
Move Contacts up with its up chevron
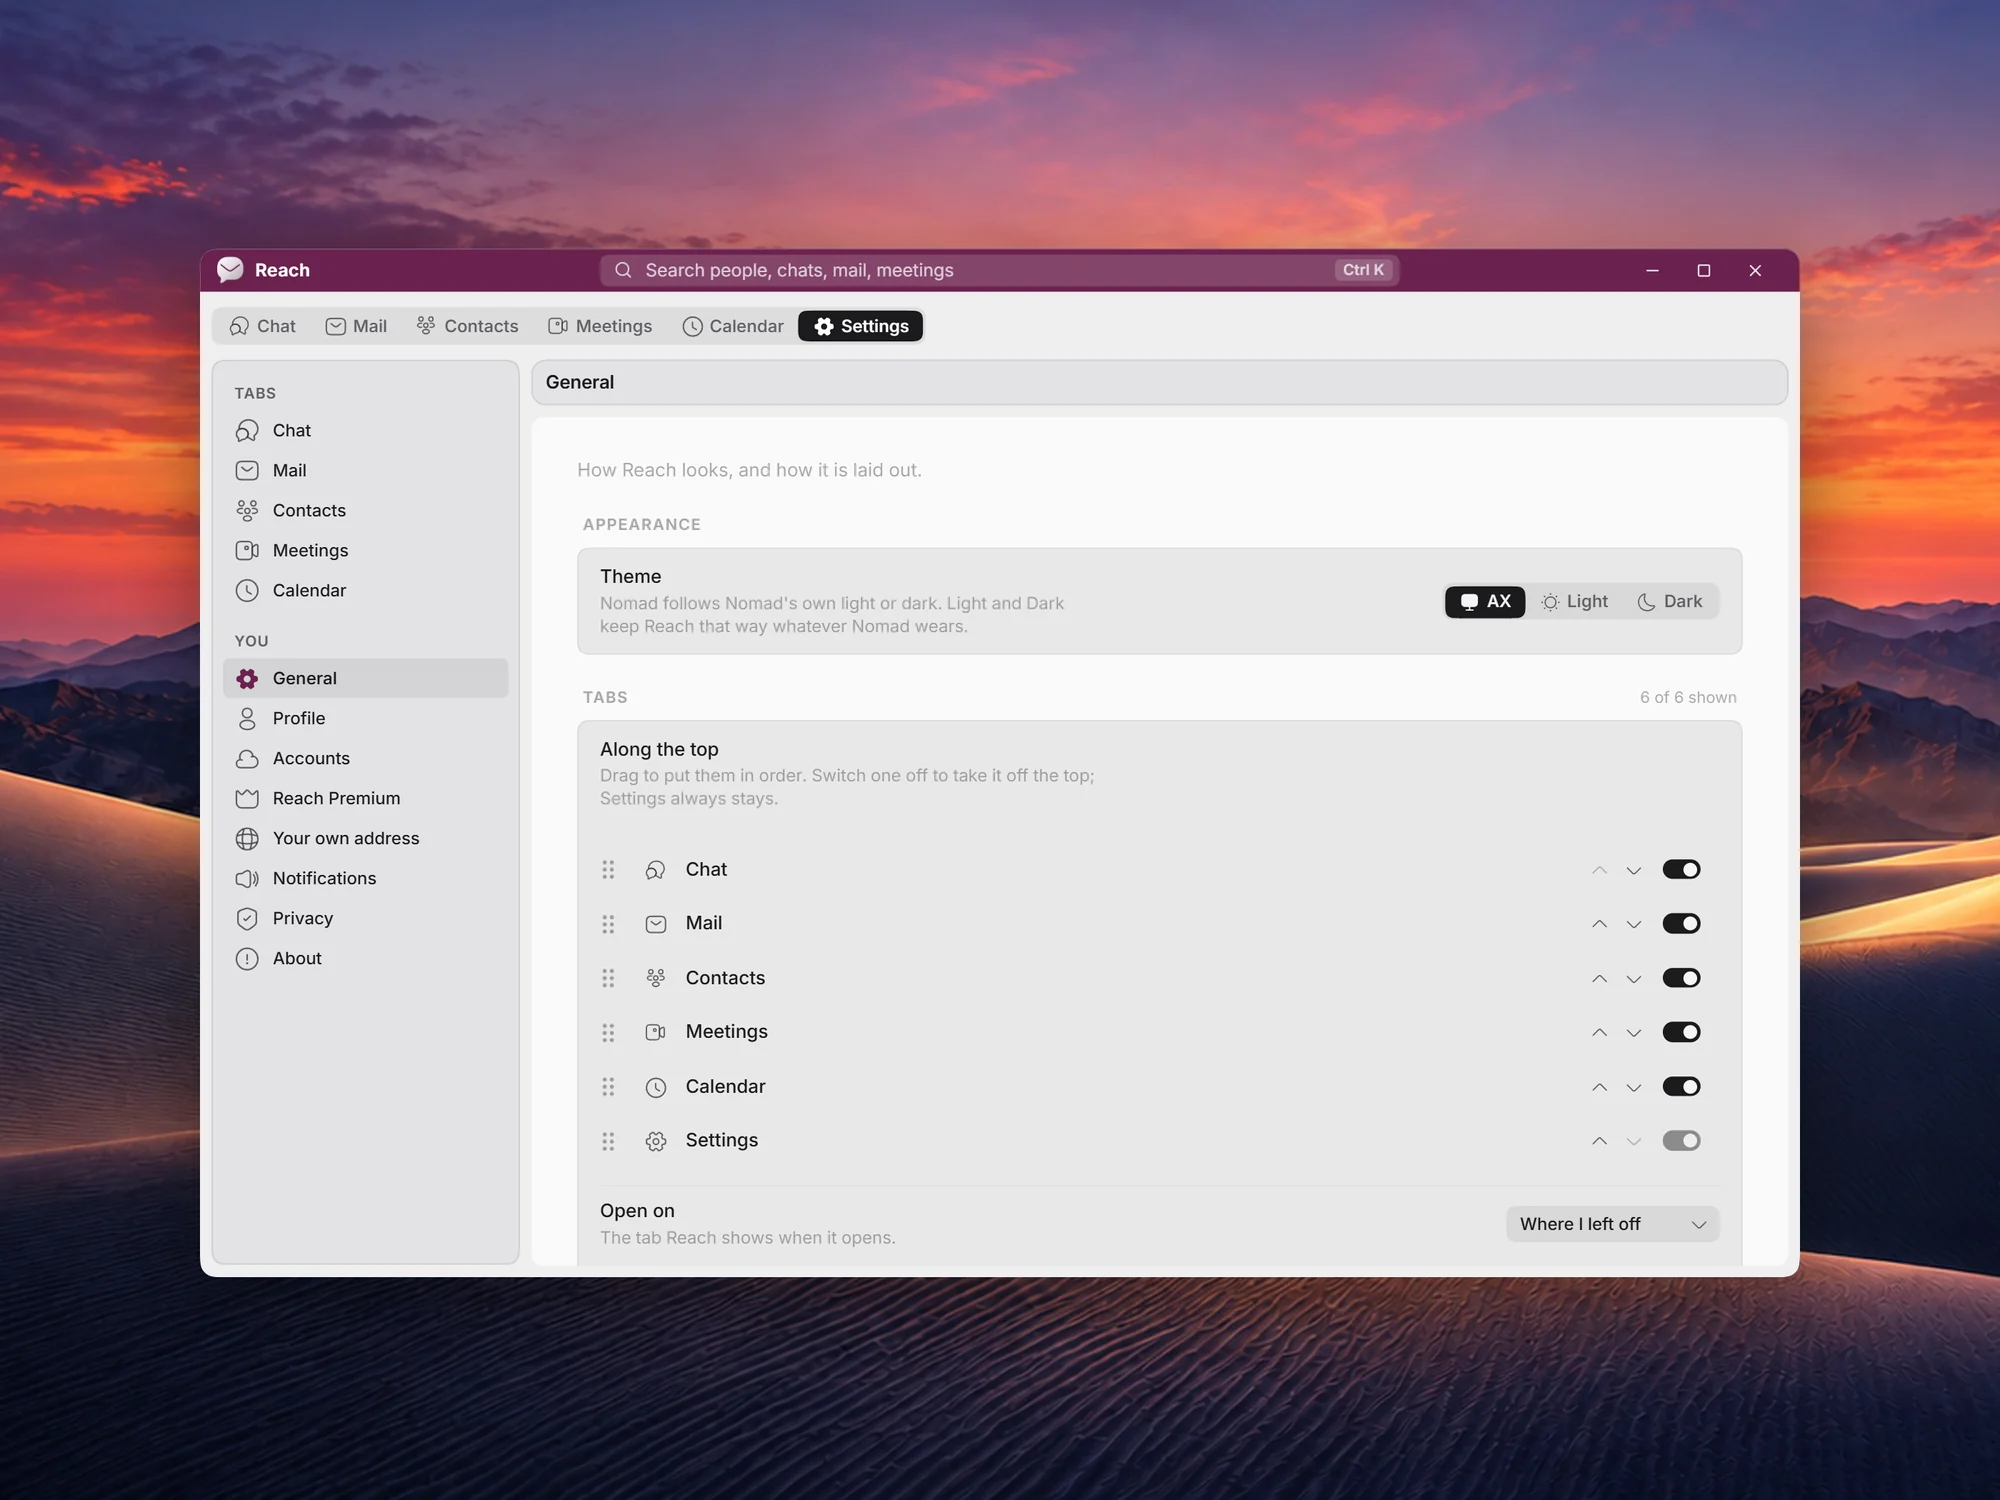(x=1599, y=978)
